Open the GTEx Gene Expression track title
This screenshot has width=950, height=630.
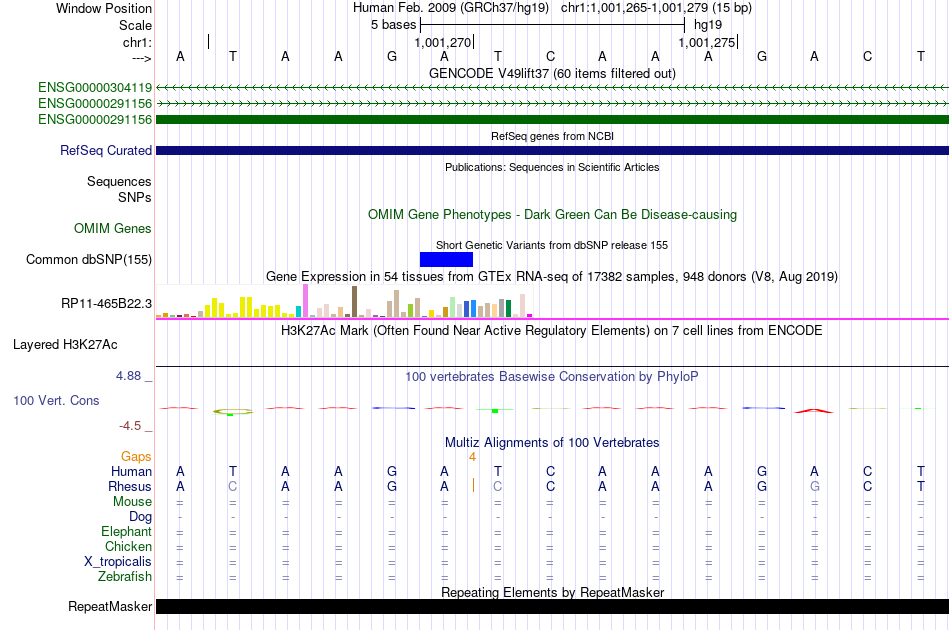(552, 277)
